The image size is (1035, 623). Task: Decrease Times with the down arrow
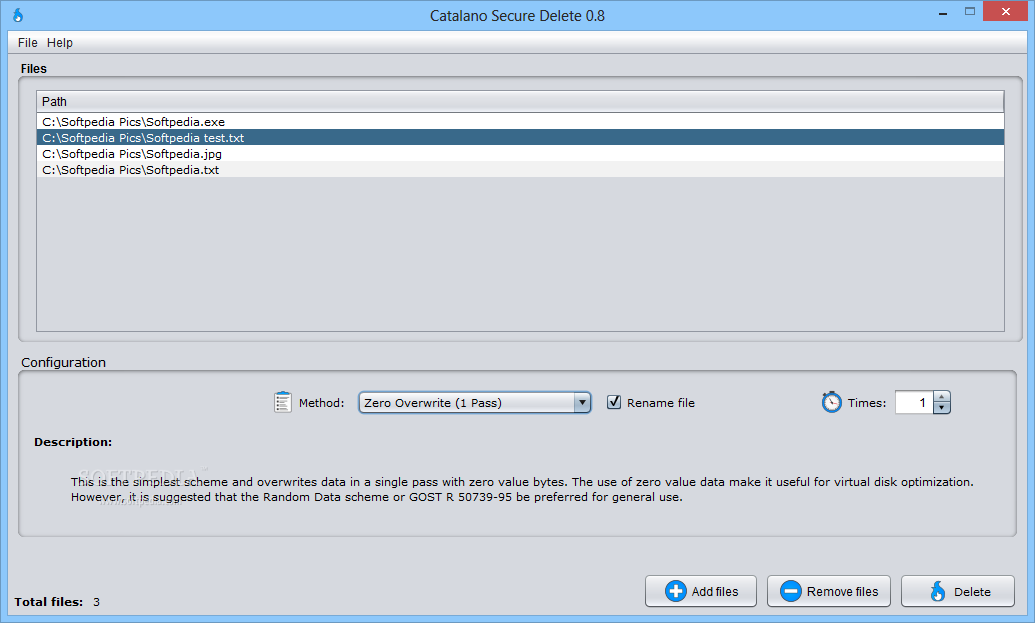[x=941, y=408]
